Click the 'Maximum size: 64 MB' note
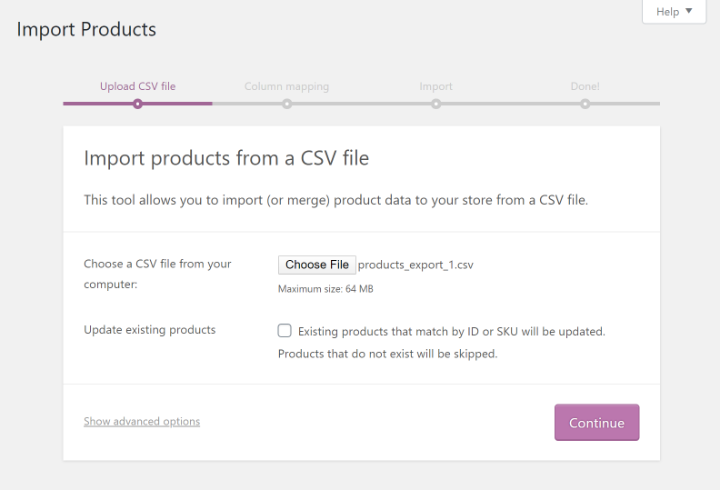720x490 pixels. [325, 289]
